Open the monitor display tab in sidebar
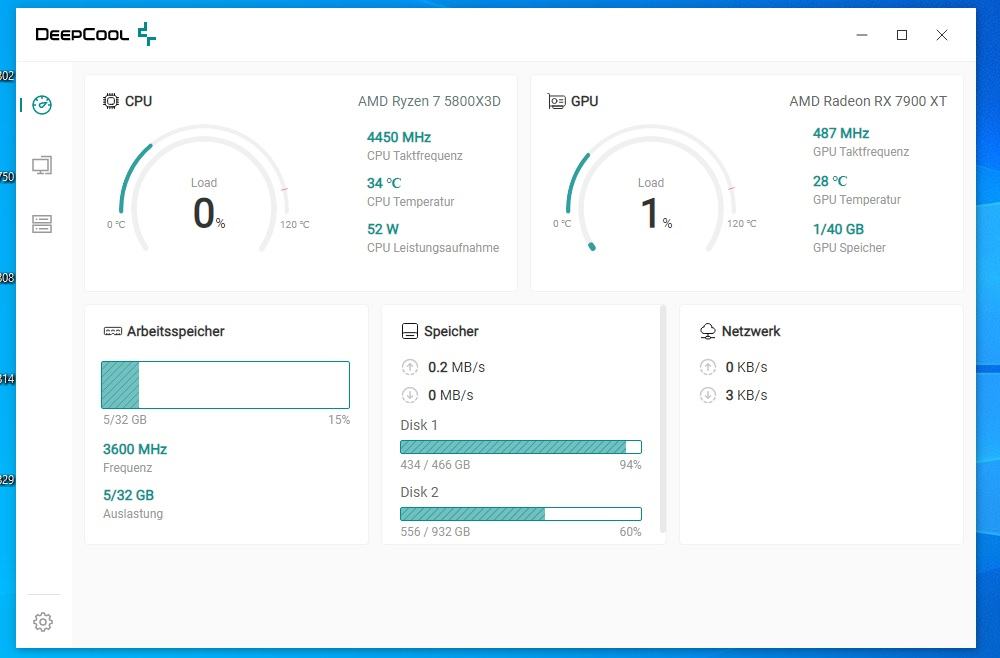The width and height of the screenshot is (1000, 658). pos(42,166)
